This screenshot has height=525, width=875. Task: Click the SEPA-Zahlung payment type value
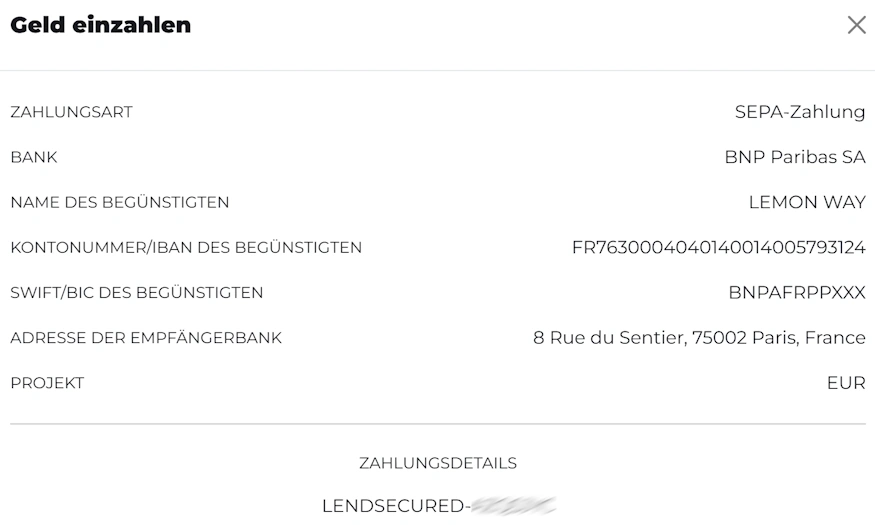800,112
